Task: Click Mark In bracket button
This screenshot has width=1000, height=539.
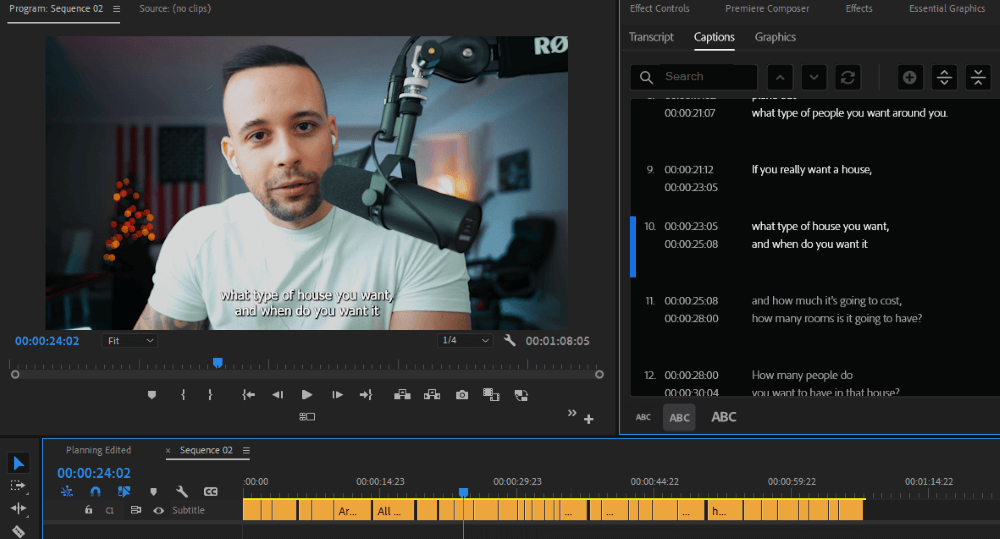Action: click(183, 395)
